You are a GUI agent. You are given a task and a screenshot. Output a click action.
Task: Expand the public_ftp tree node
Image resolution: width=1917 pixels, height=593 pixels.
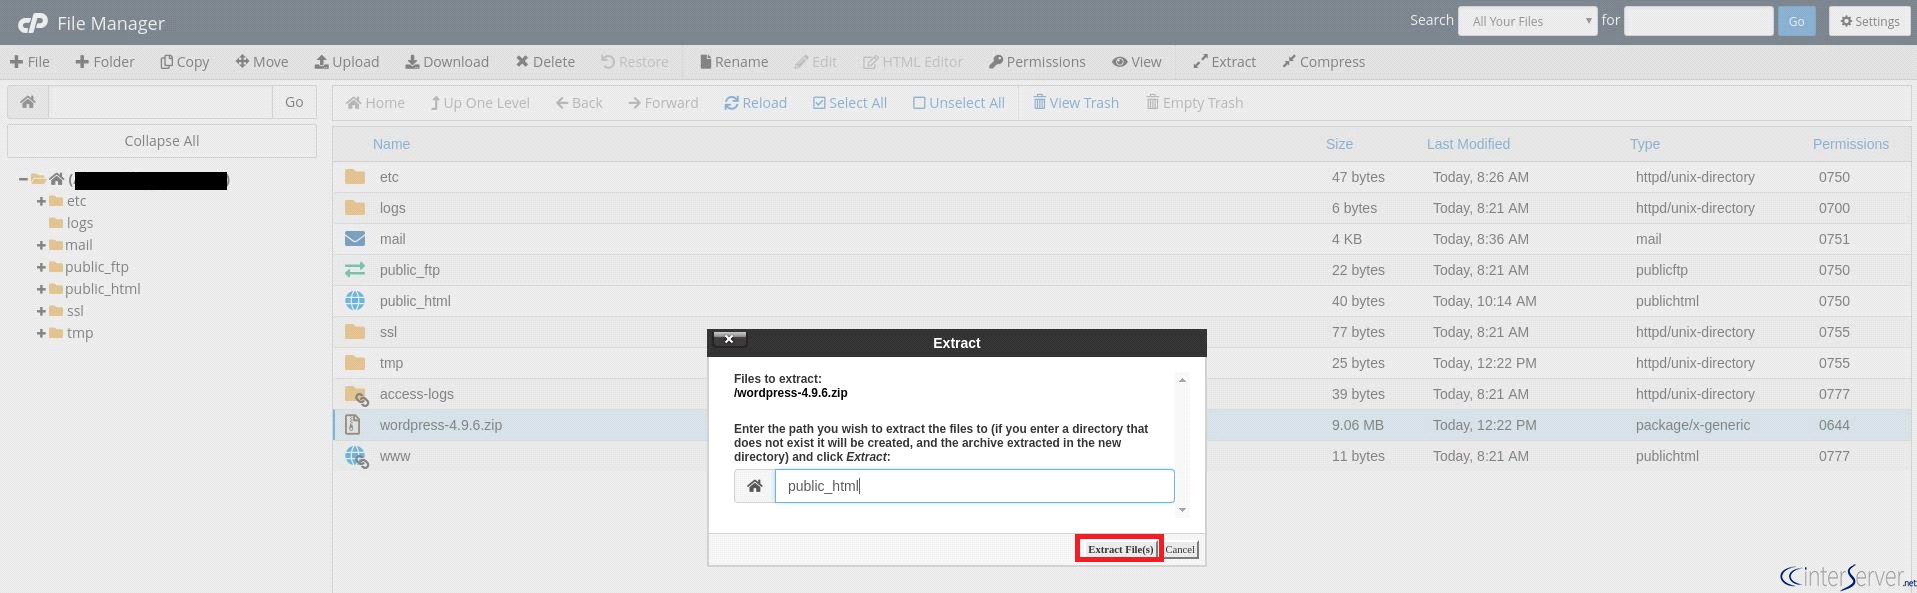click(41, 268)
